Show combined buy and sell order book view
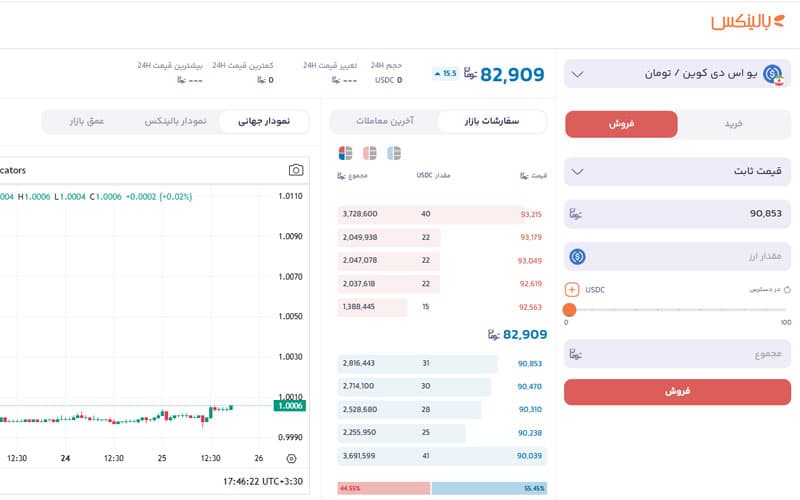Screen dimensions: 800x500 coord(345,153)
